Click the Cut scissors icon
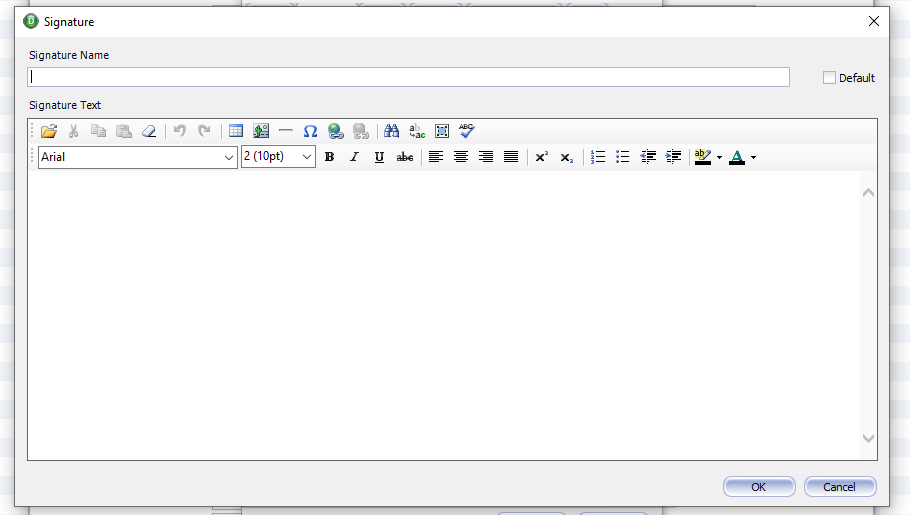The height and width of the screenshot is (515, 910). (74, 131)
